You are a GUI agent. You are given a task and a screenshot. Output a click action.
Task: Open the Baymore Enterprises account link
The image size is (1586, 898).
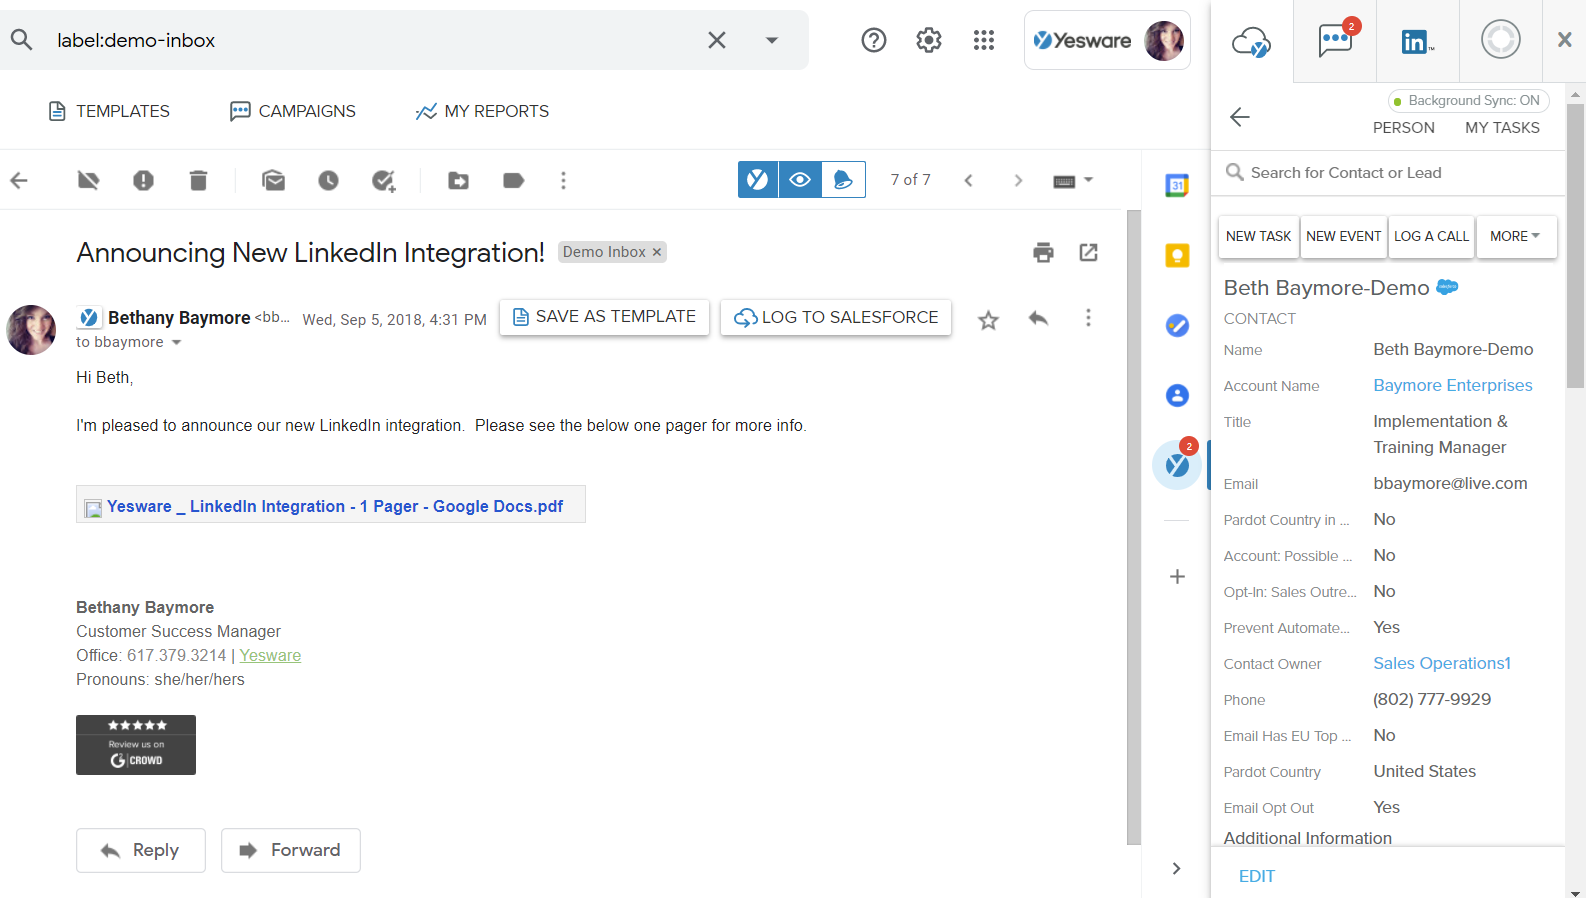(x=1452, y=386)
